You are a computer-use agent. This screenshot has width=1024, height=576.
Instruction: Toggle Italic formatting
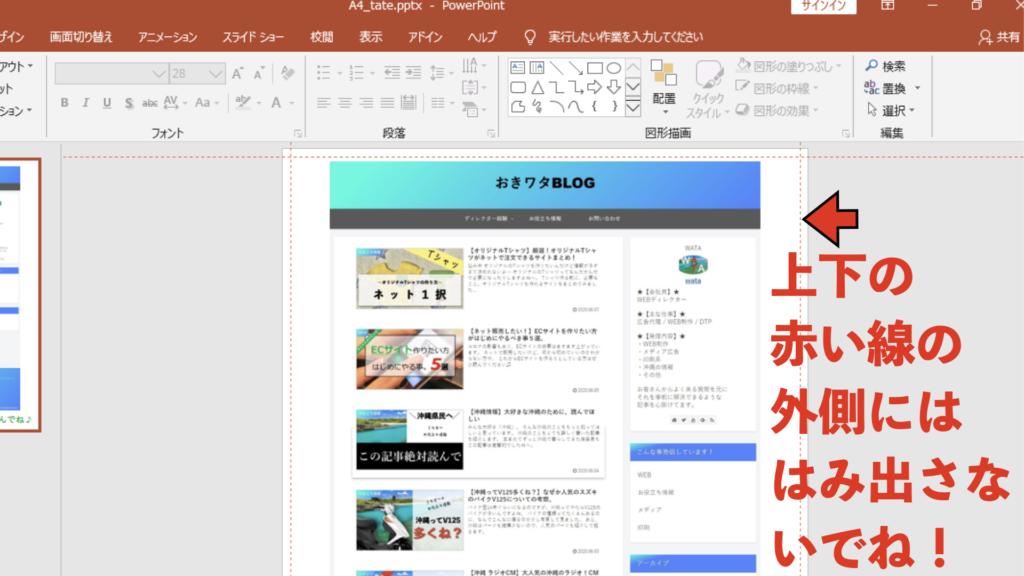pos(86,102)
